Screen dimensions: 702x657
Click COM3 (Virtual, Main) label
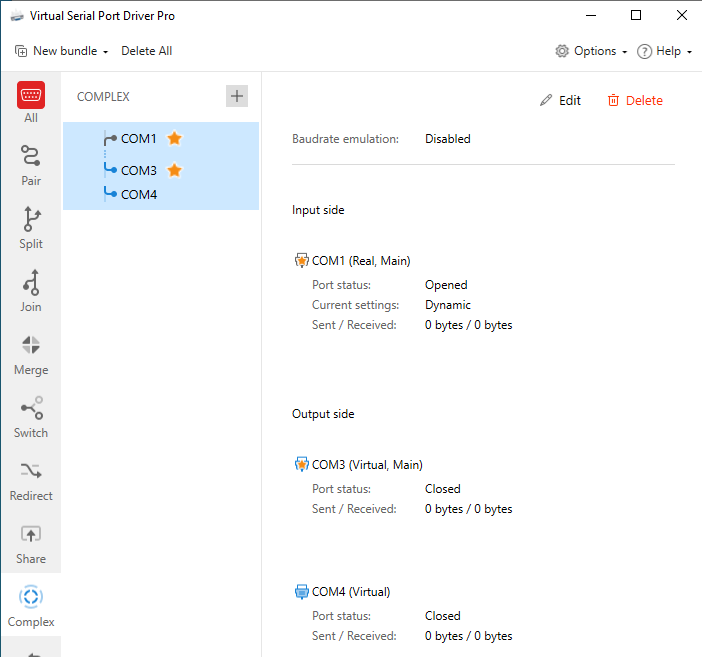click(x=367, y=465)
